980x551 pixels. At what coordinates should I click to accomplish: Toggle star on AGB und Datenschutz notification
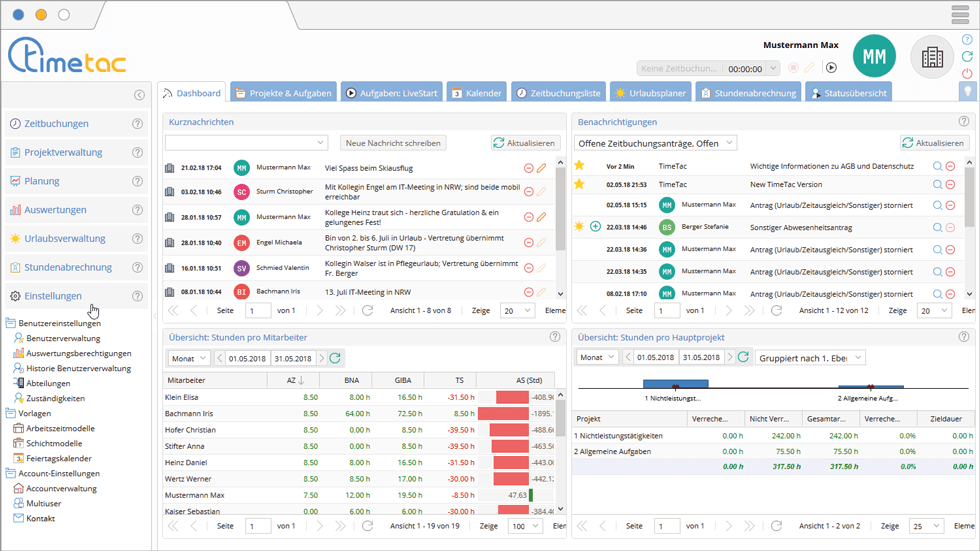pos(579,166)
